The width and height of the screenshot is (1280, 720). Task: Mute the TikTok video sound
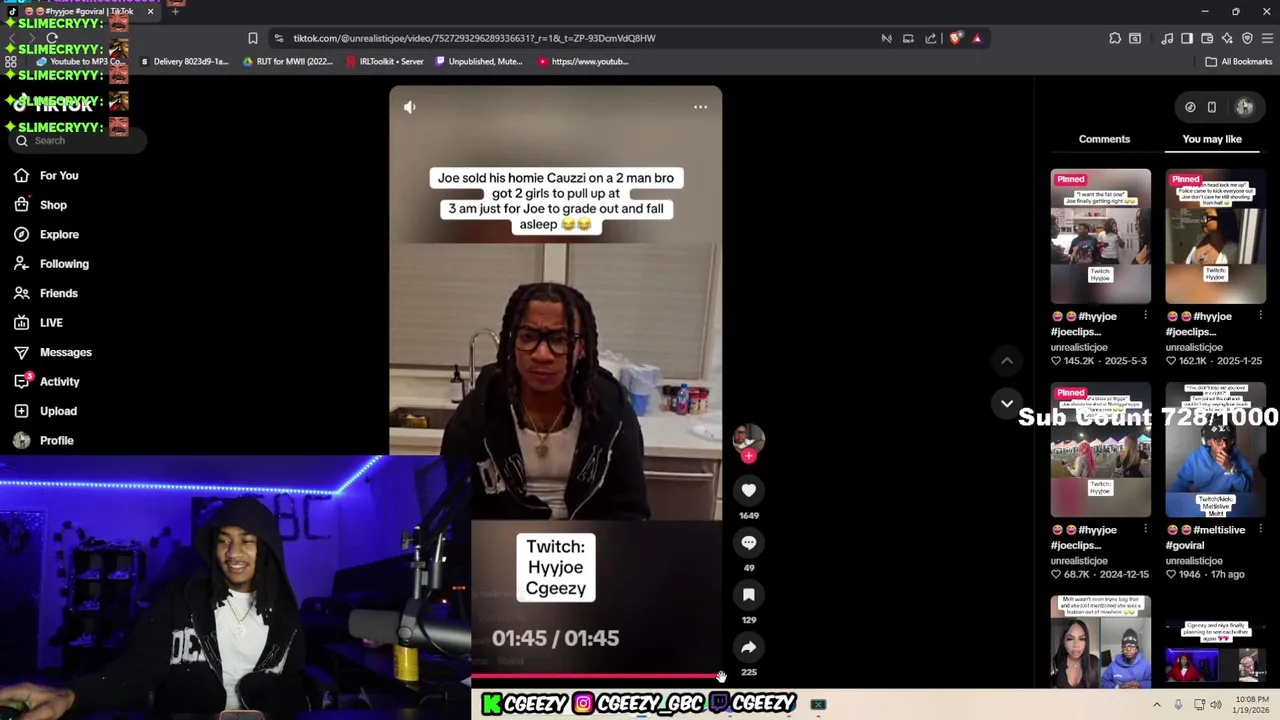pyautogui.click(x=409, y=107)
